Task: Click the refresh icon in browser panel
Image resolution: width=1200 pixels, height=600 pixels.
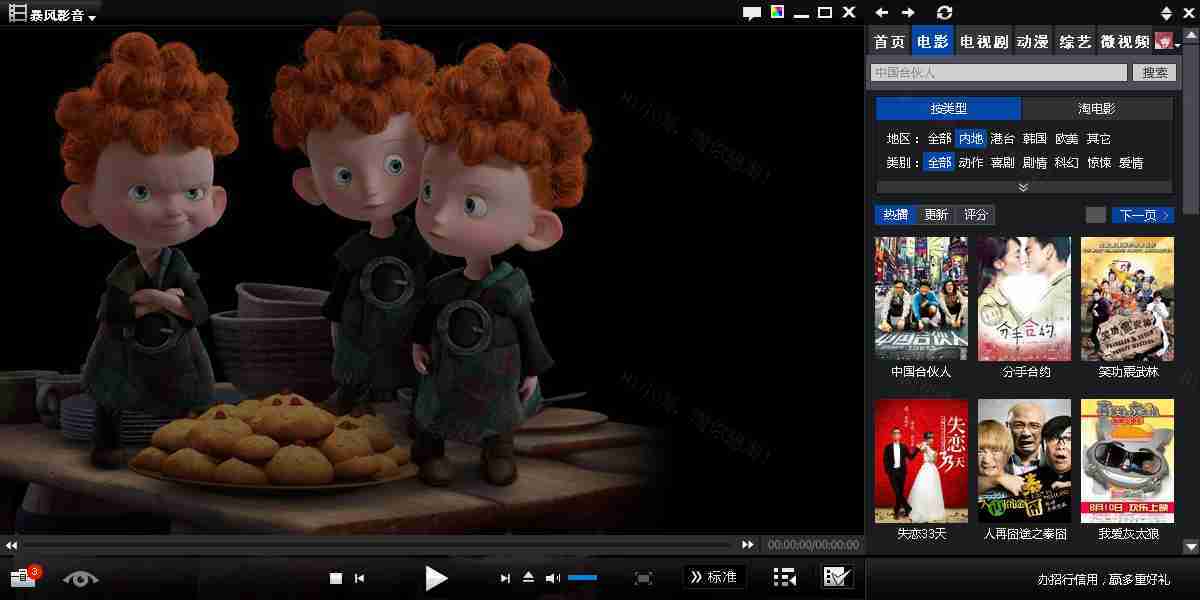Action: (x=944, y=12)
